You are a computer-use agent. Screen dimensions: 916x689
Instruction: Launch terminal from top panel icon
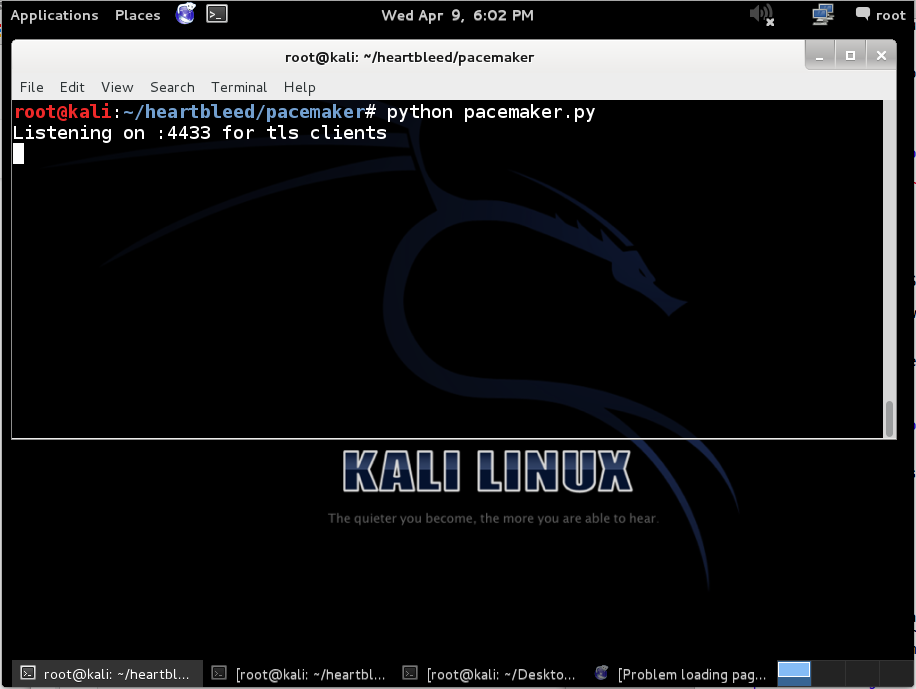point(217,14)
